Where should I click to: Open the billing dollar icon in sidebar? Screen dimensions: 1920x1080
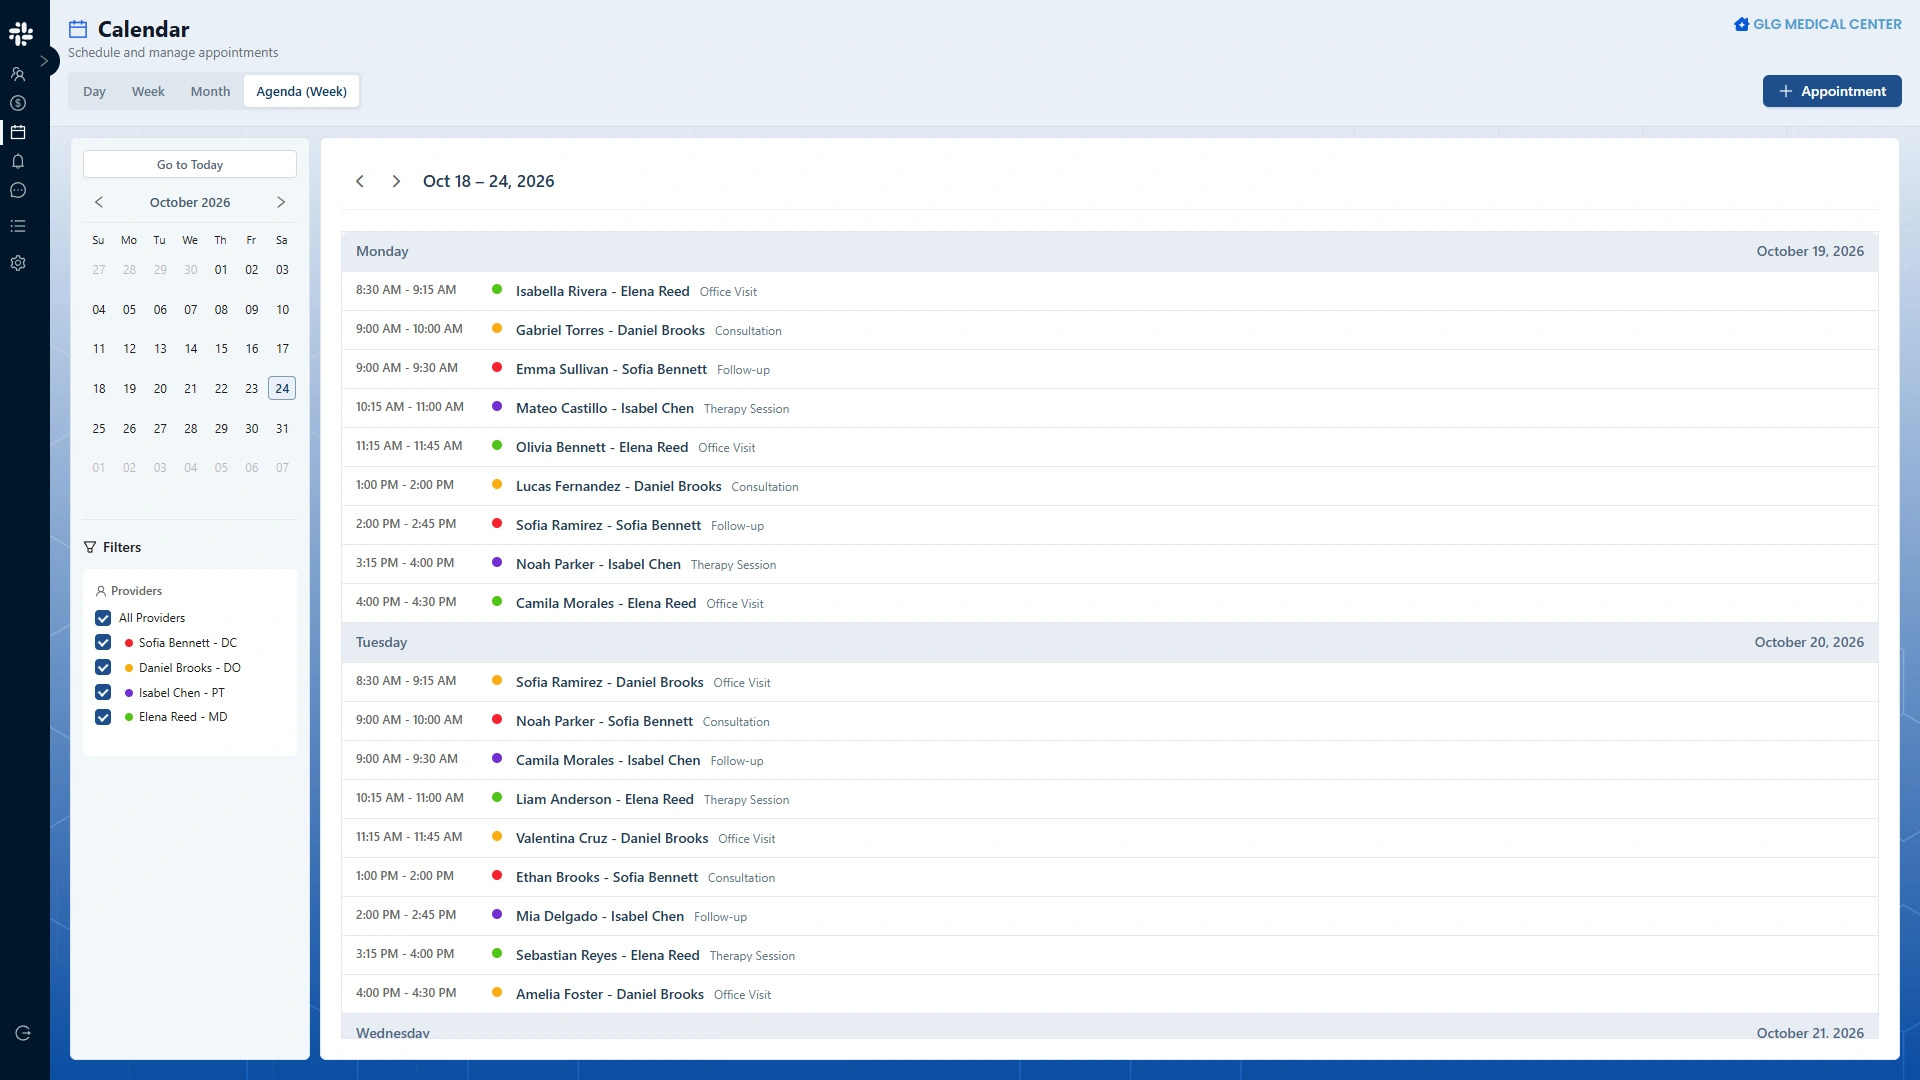tap(18, 103)
